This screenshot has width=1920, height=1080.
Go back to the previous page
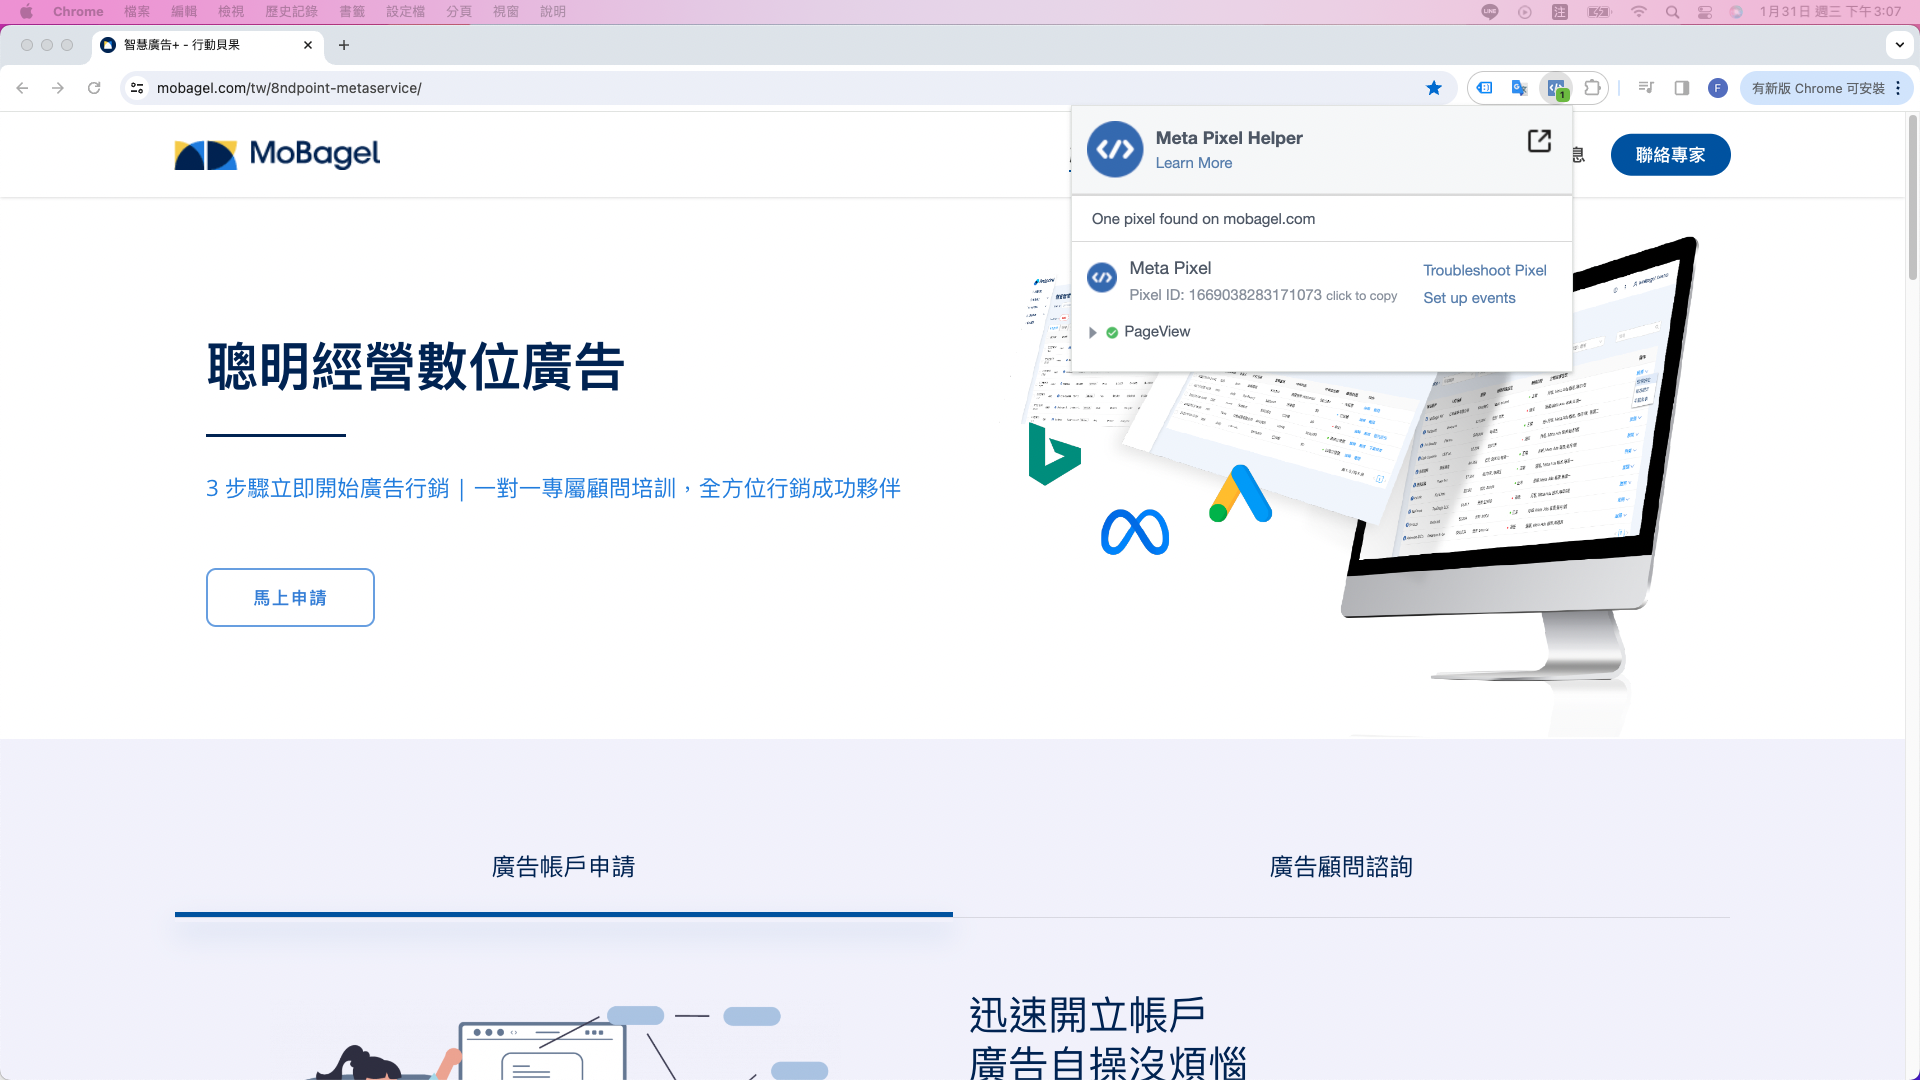coord(22,88)
